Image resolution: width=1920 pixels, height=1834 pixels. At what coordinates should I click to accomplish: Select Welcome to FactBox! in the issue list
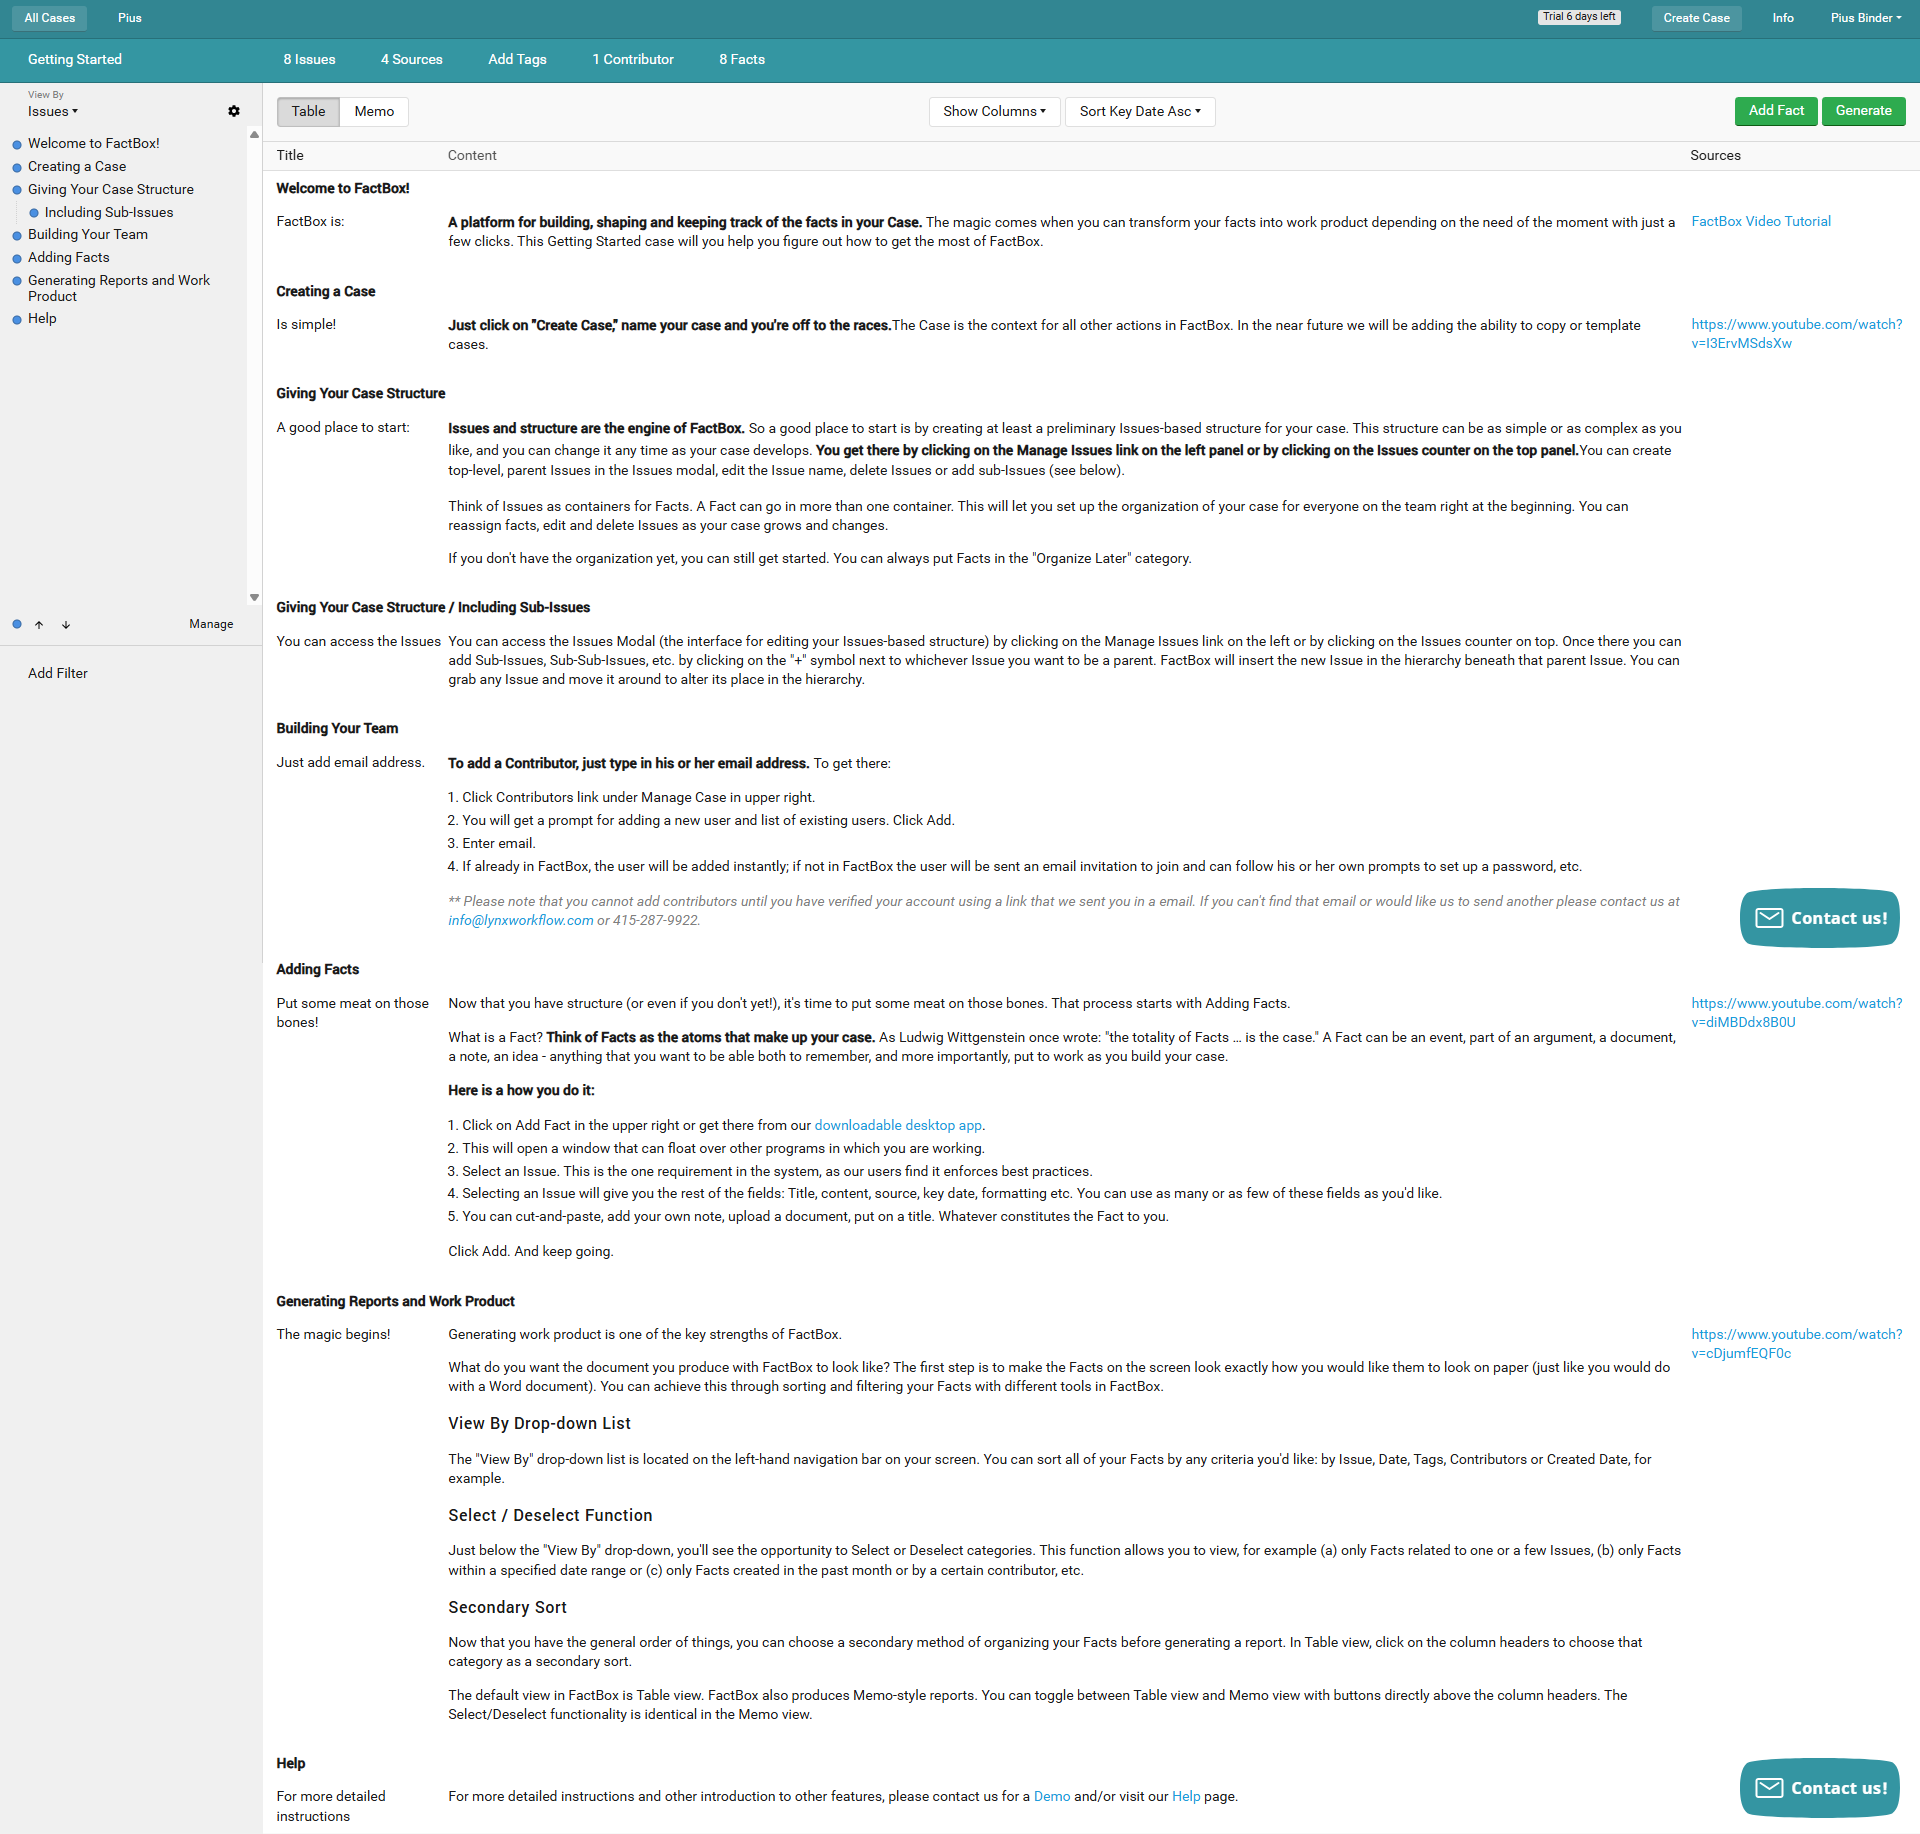click(94, 143)
